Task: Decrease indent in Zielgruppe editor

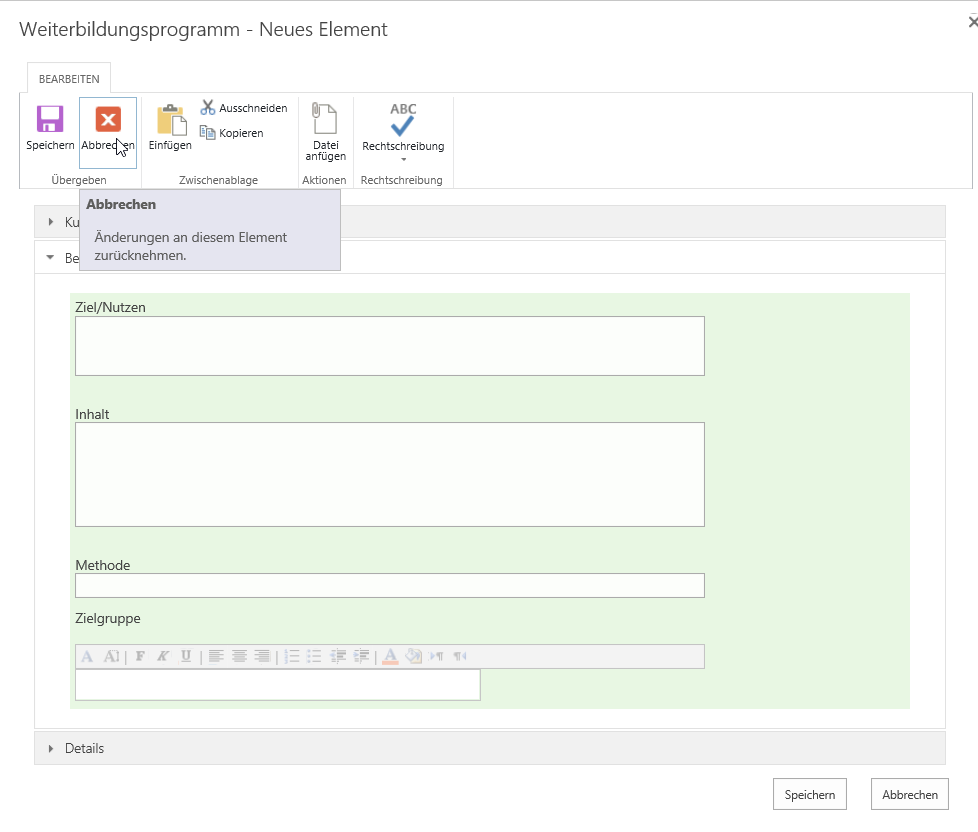Action: coord(338,656)
